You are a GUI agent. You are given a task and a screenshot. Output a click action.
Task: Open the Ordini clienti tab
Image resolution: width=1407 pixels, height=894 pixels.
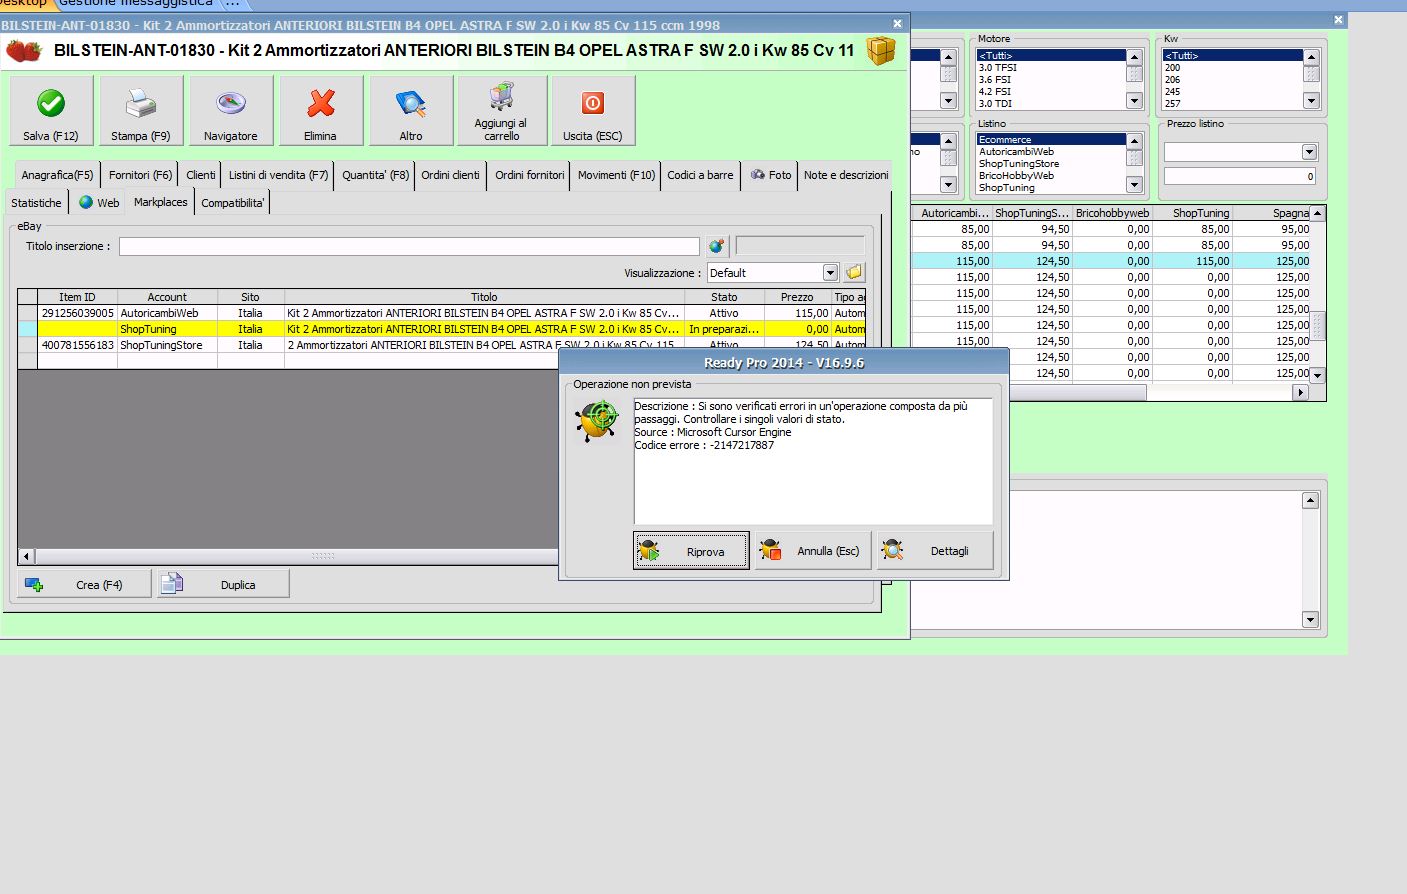coord(450,175)
